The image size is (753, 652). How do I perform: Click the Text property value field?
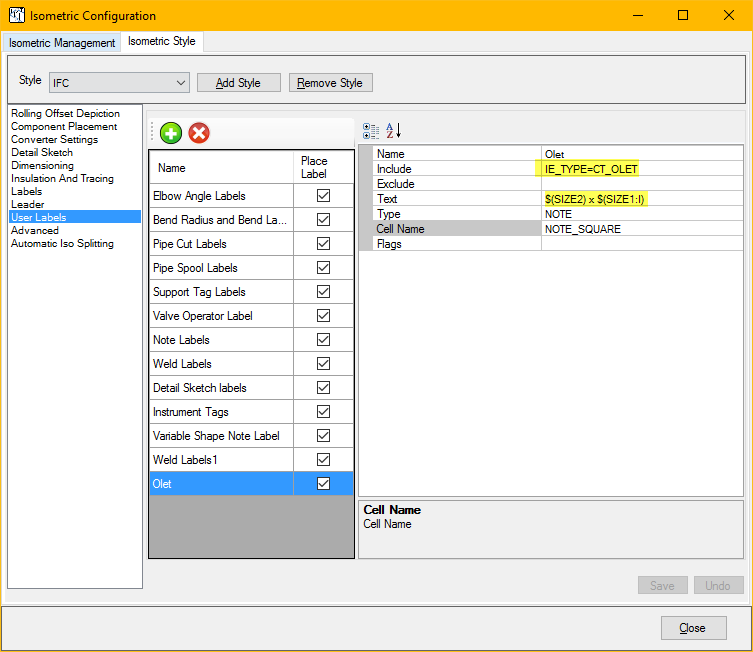tap(640, 199)
